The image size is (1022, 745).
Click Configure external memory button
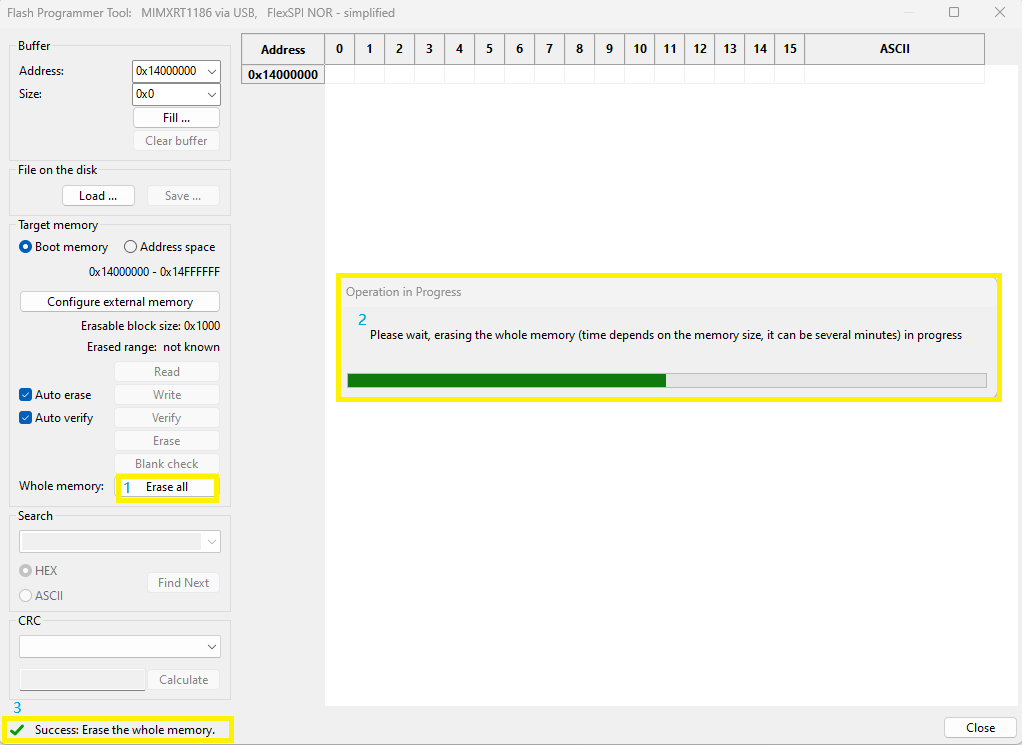point(120,302)
